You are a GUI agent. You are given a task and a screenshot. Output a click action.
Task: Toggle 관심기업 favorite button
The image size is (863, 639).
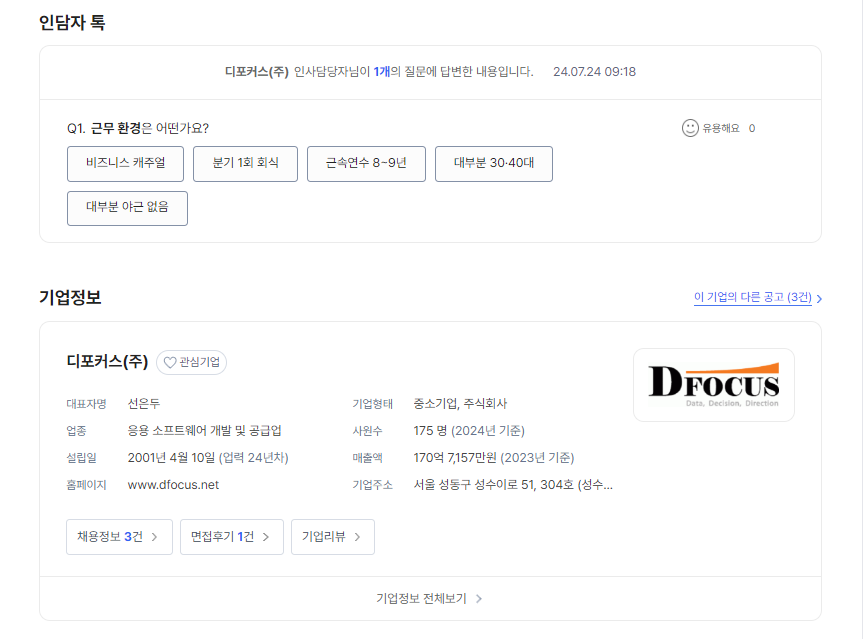click(192, 362)
